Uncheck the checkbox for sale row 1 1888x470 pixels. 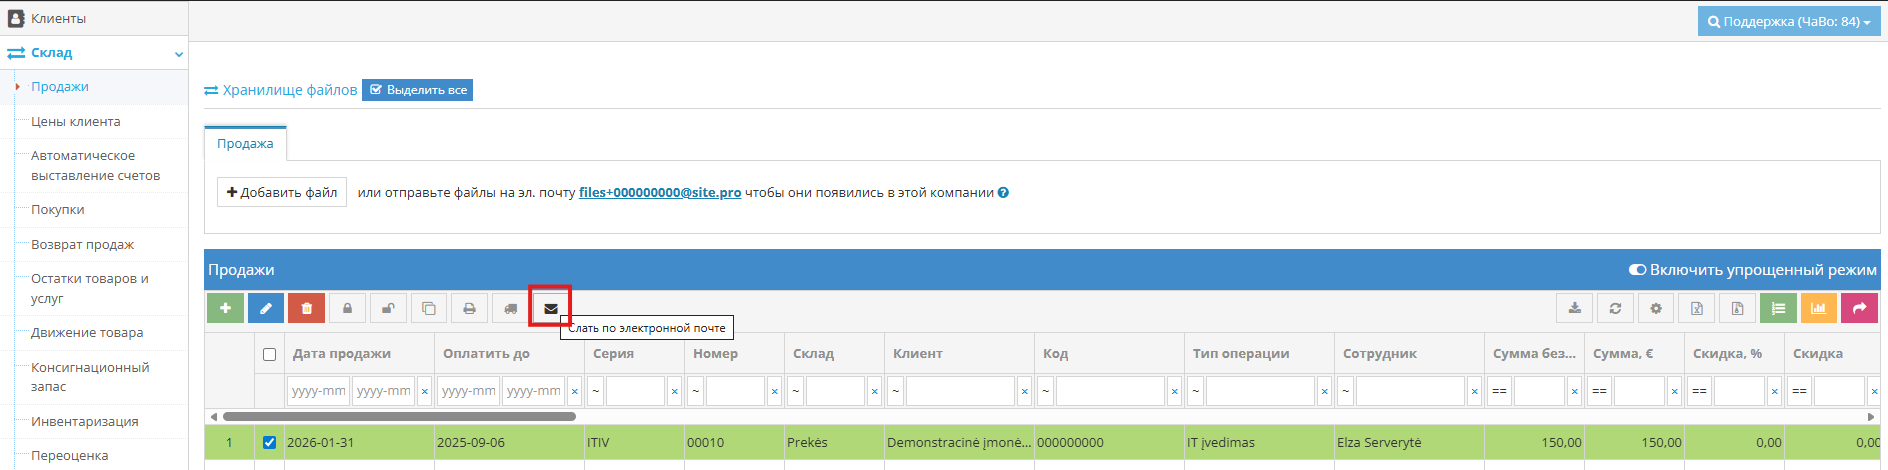[x=269, y=442]
